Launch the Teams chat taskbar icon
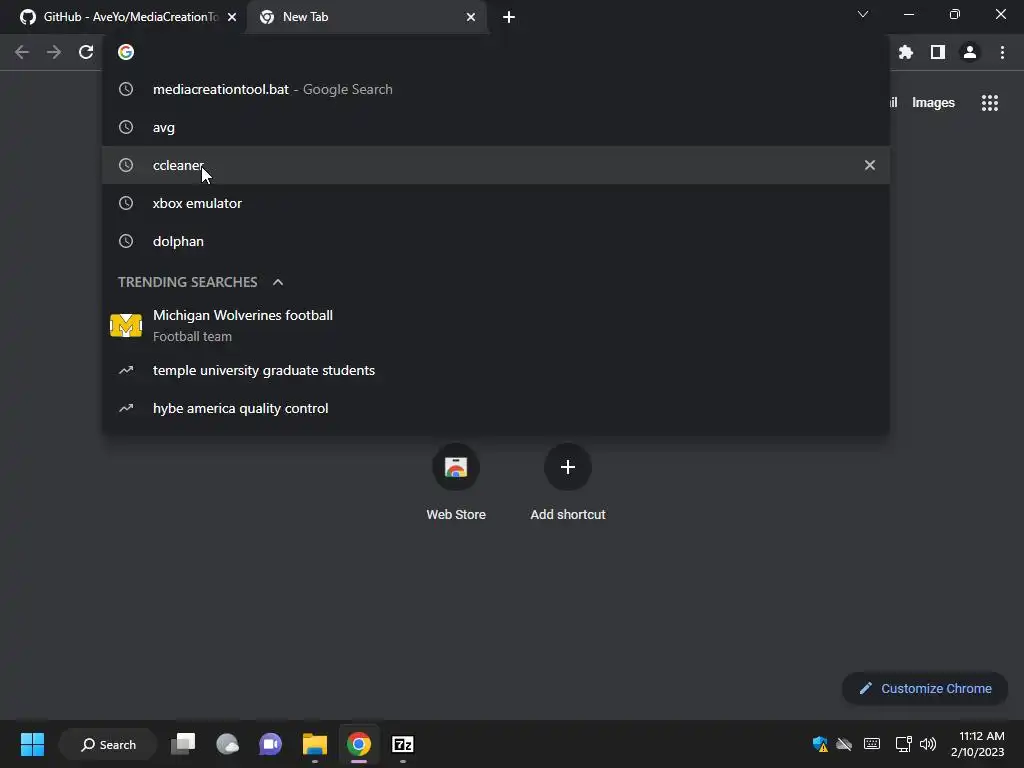 pos(270,744)
